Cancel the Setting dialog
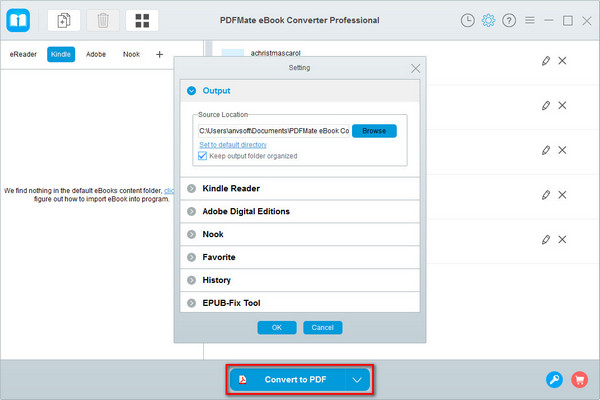The image size is (600, 400). tap(323, 328)
